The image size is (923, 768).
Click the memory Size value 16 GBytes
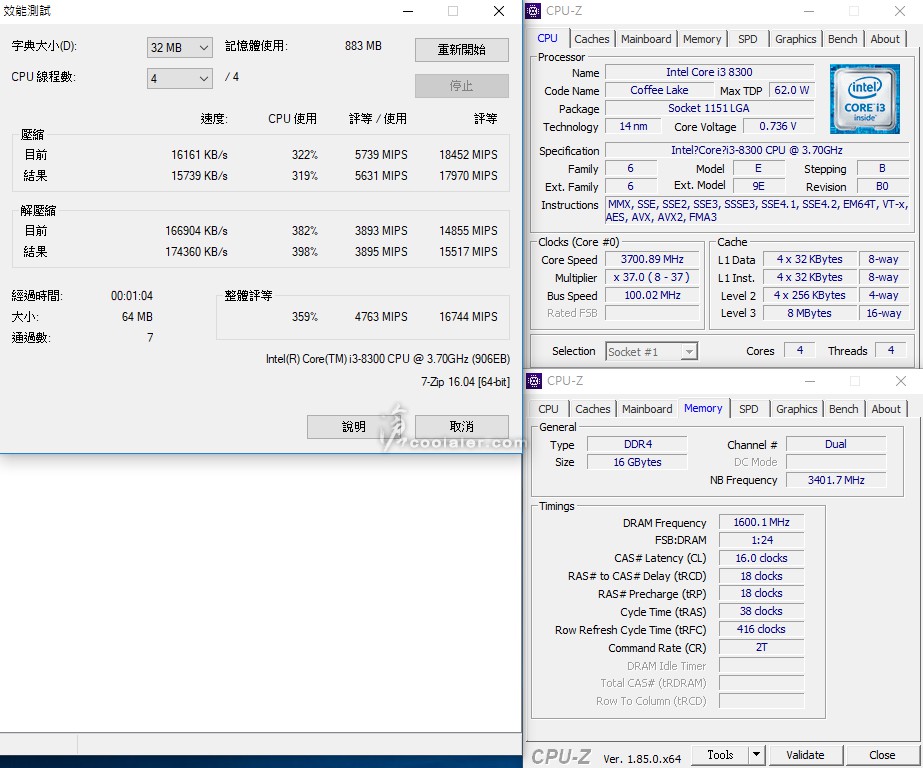click(x=638, y=462)
